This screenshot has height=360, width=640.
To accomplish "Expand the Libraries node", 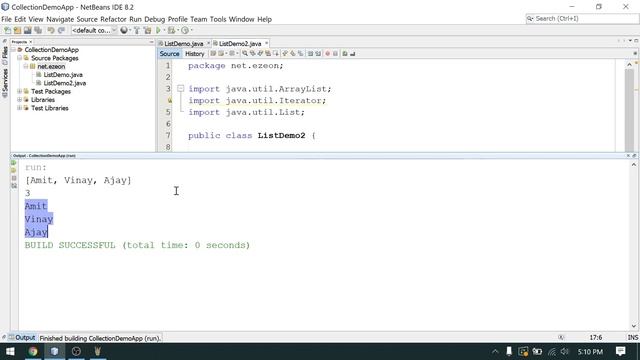I will click(19, 100).
